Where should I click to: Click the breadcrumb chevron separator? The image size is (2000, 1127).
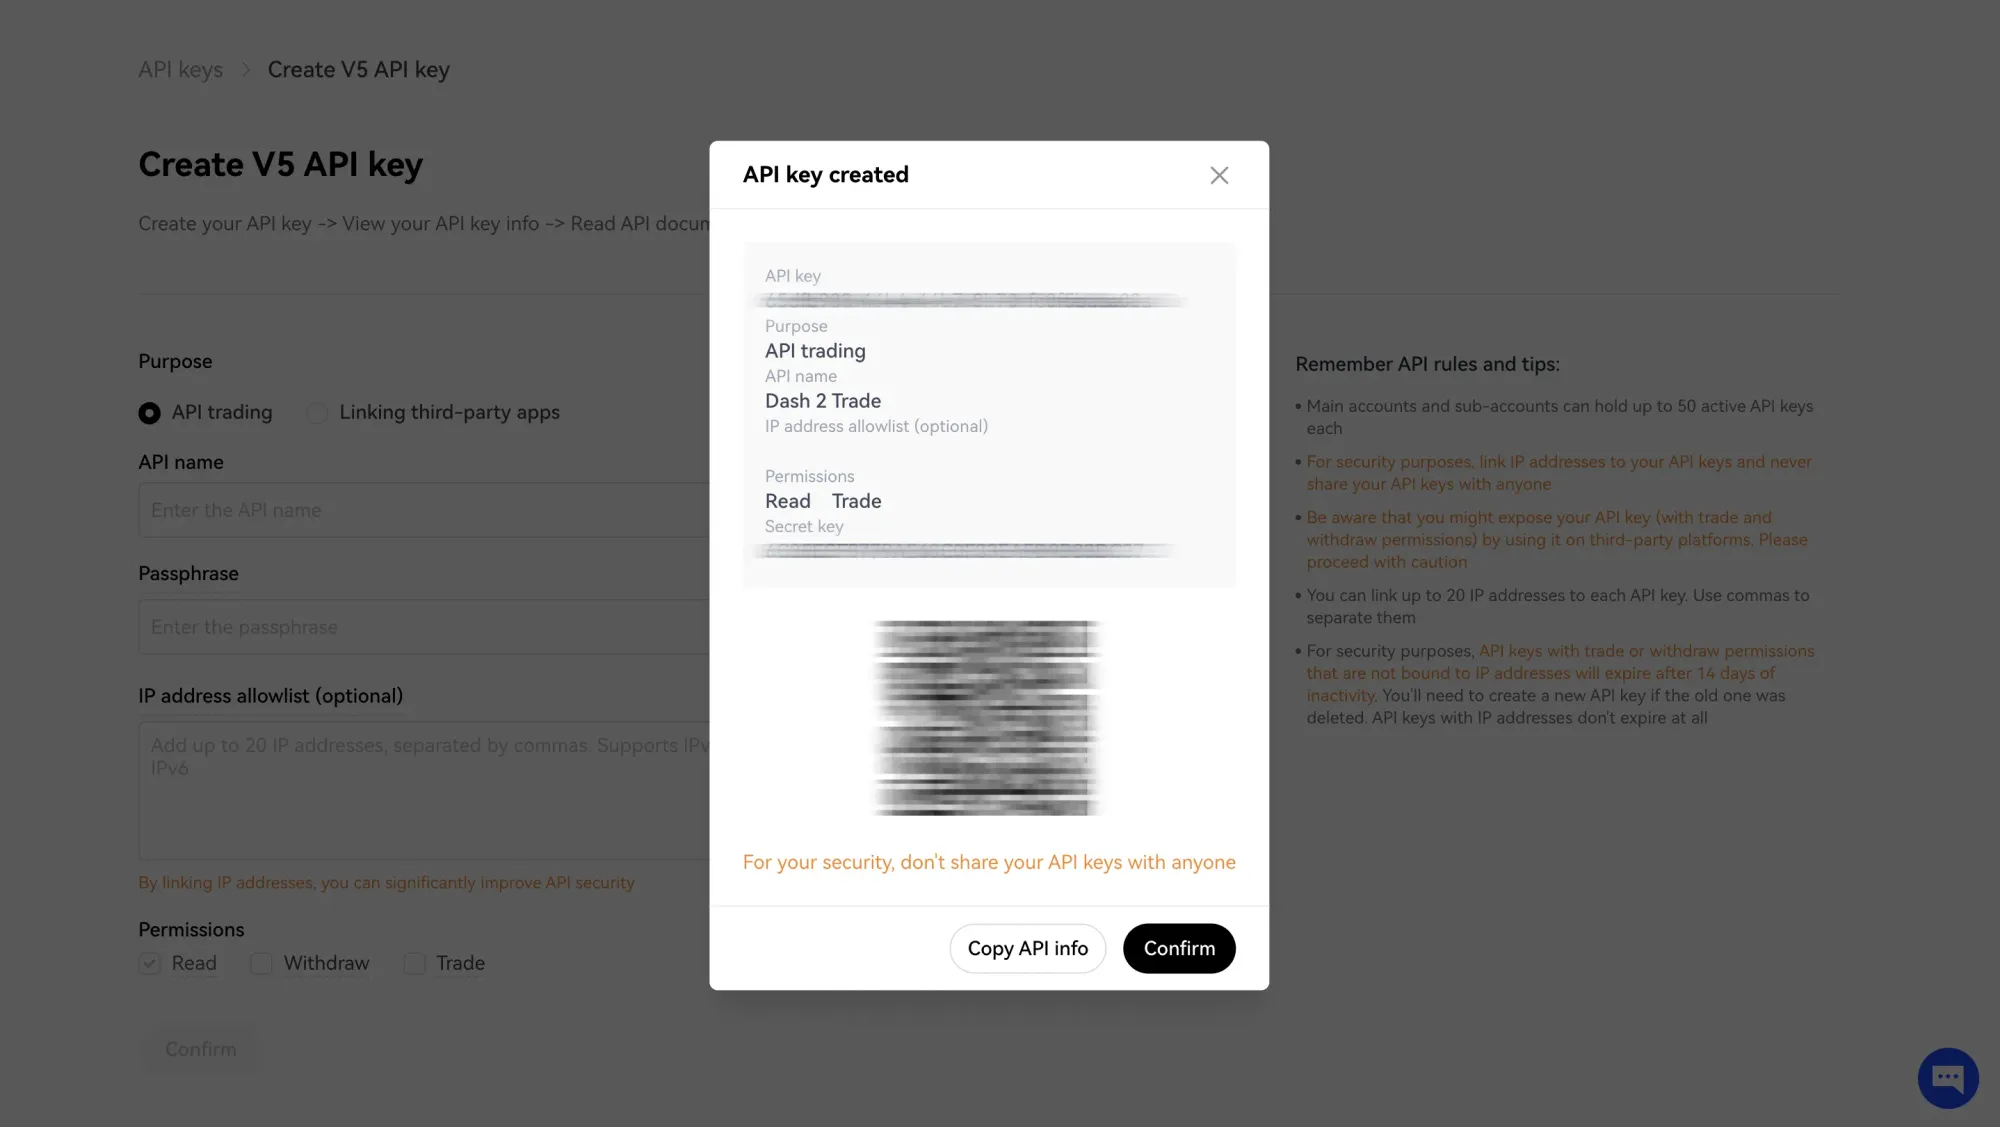click(245, 69)
